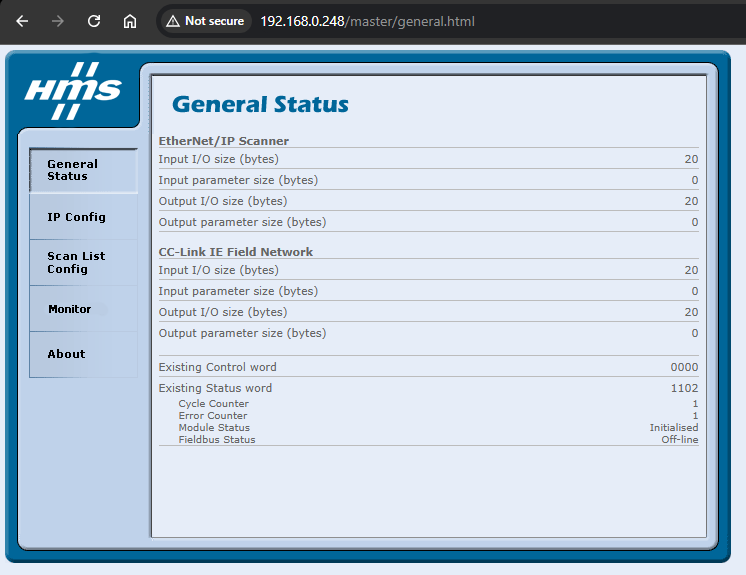Screen dimensions: 746x575
Task: Click the Fieldbus Status label
Action: (216, 439)
